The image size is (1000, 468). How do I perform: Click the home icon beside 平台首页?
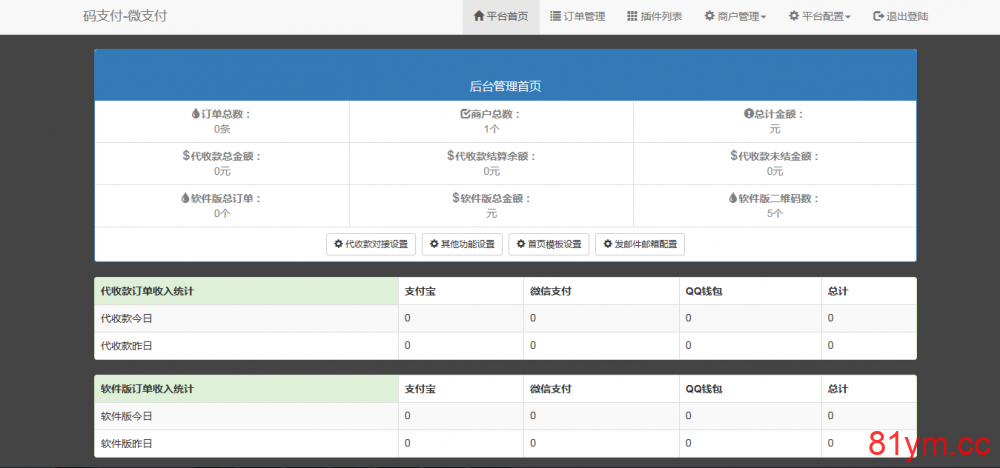[x=479, y=16]
